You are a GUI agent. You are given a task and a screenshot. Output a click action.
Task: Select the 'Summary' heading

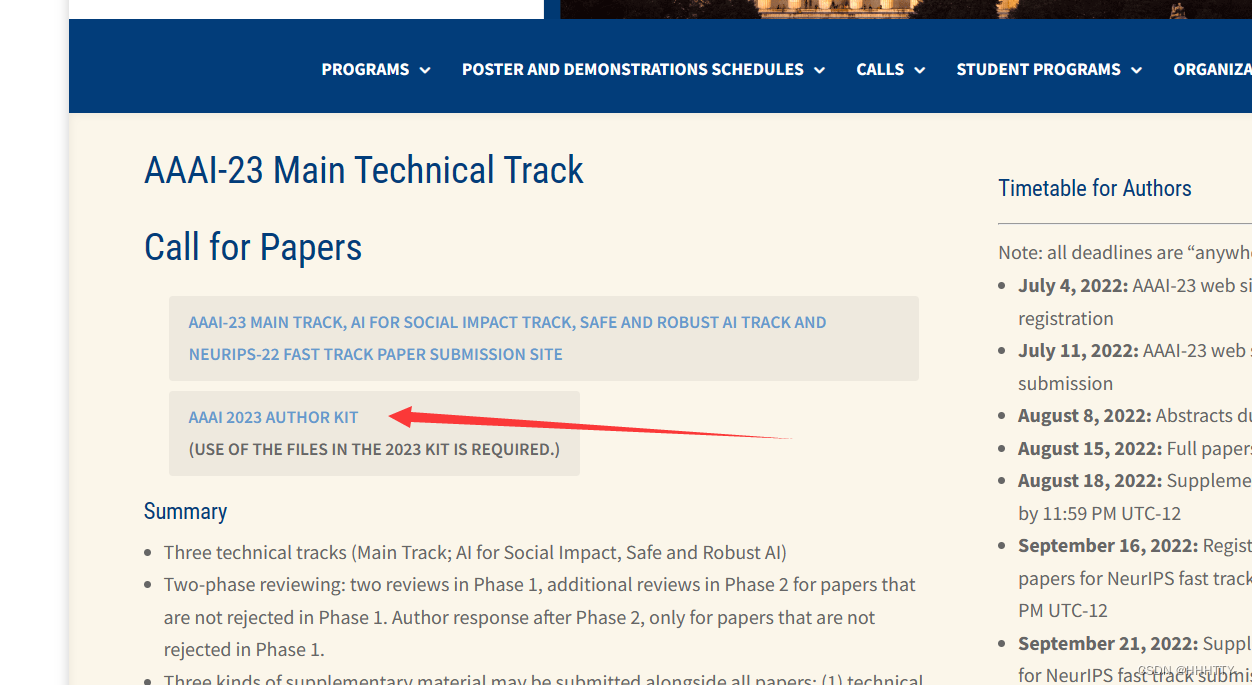[x=185, y=511]
